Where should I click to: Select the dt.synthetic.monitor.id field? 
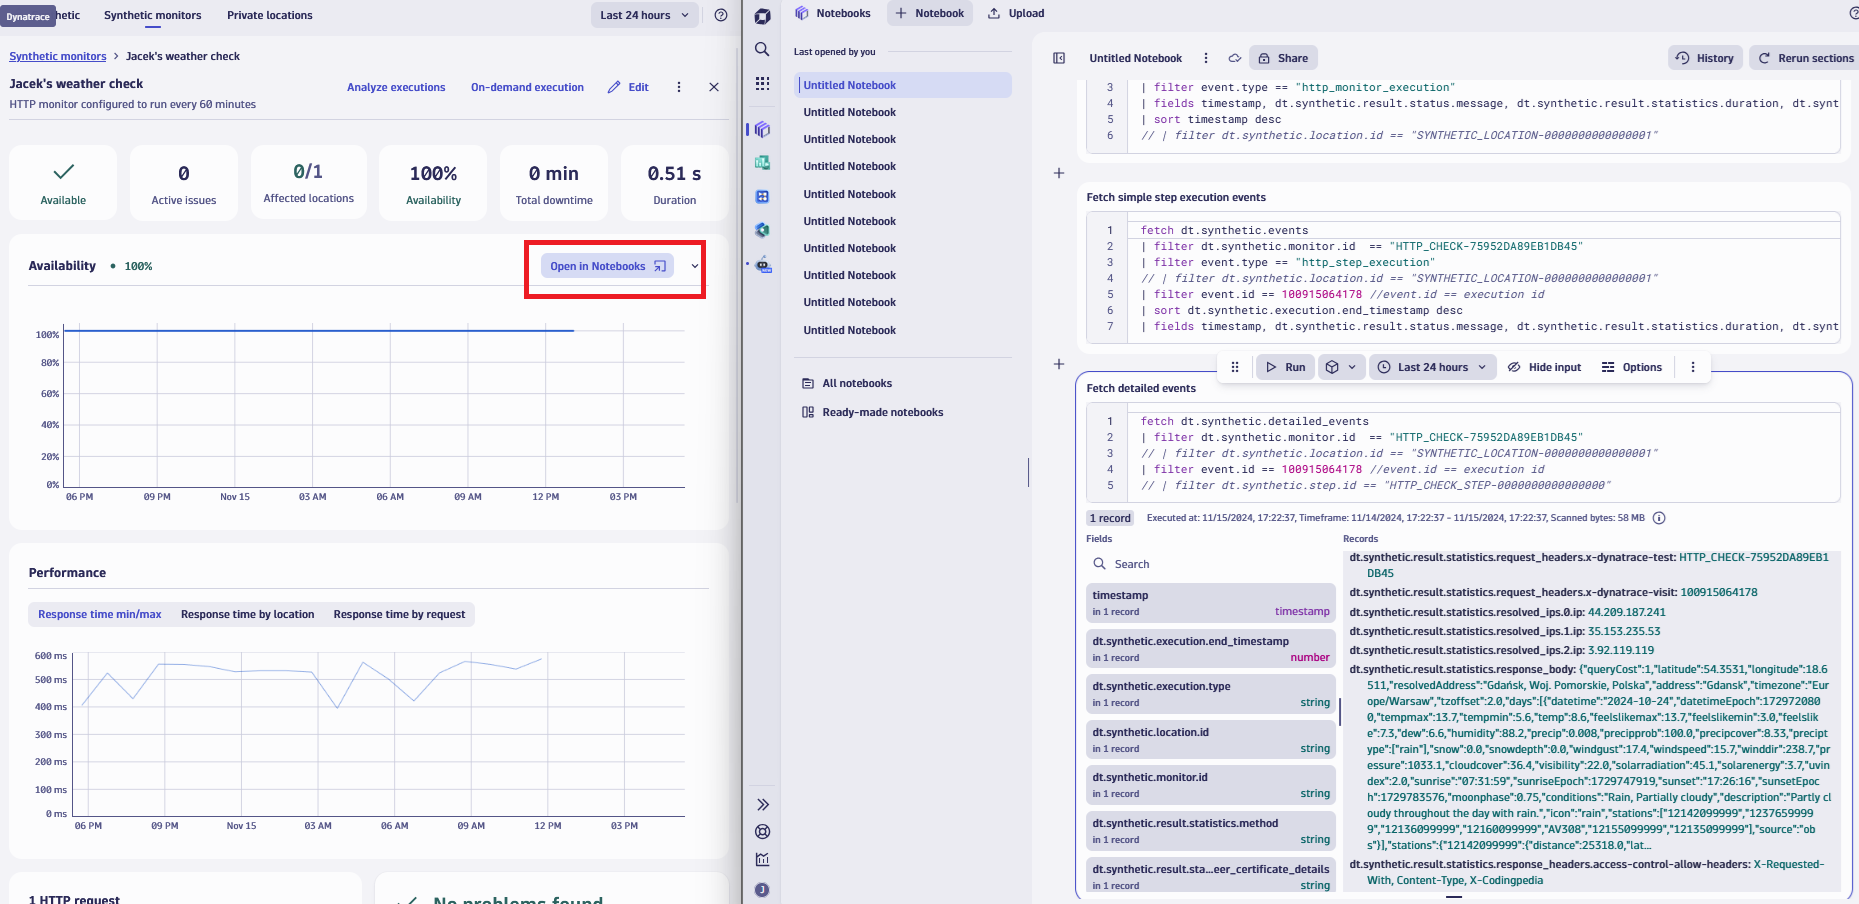[x=1211, y=785]
